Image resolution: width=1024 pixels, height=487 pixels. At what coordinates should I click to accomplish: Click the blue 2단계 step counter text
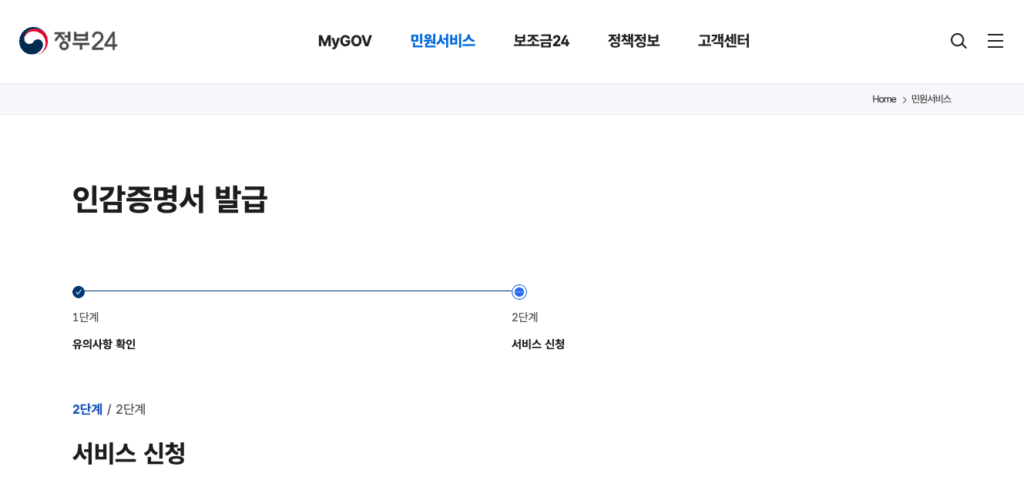click(87, 409)
